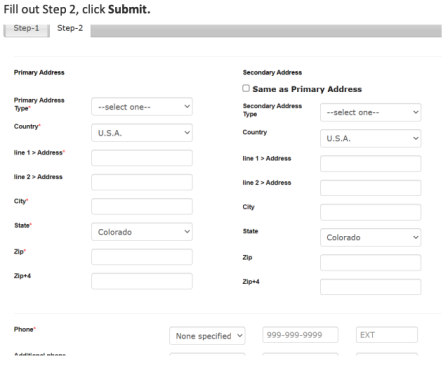Screen dimensions: 448x366
Task: Click primary line 1 Address field
Action: (142, 158)
